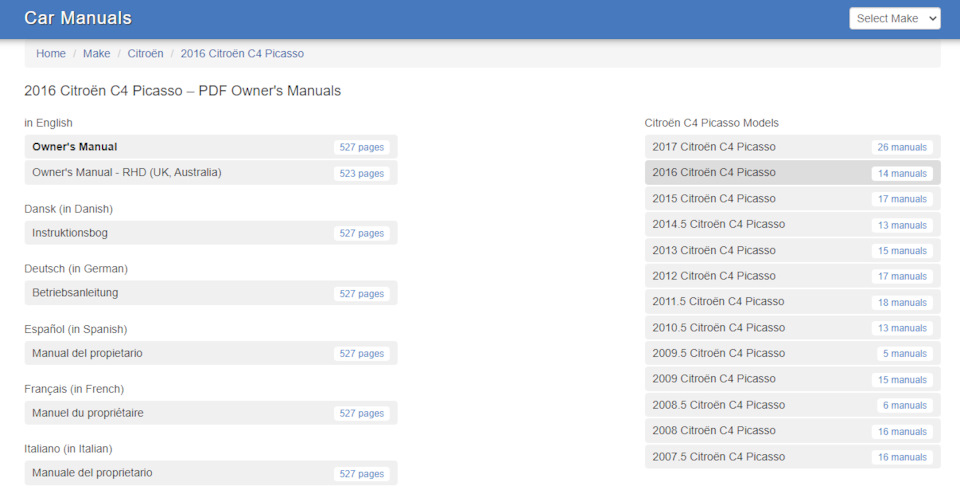Open the Select Make dropdown
The width and height of the screenshot is (960, 494).
tap(894, 18)
